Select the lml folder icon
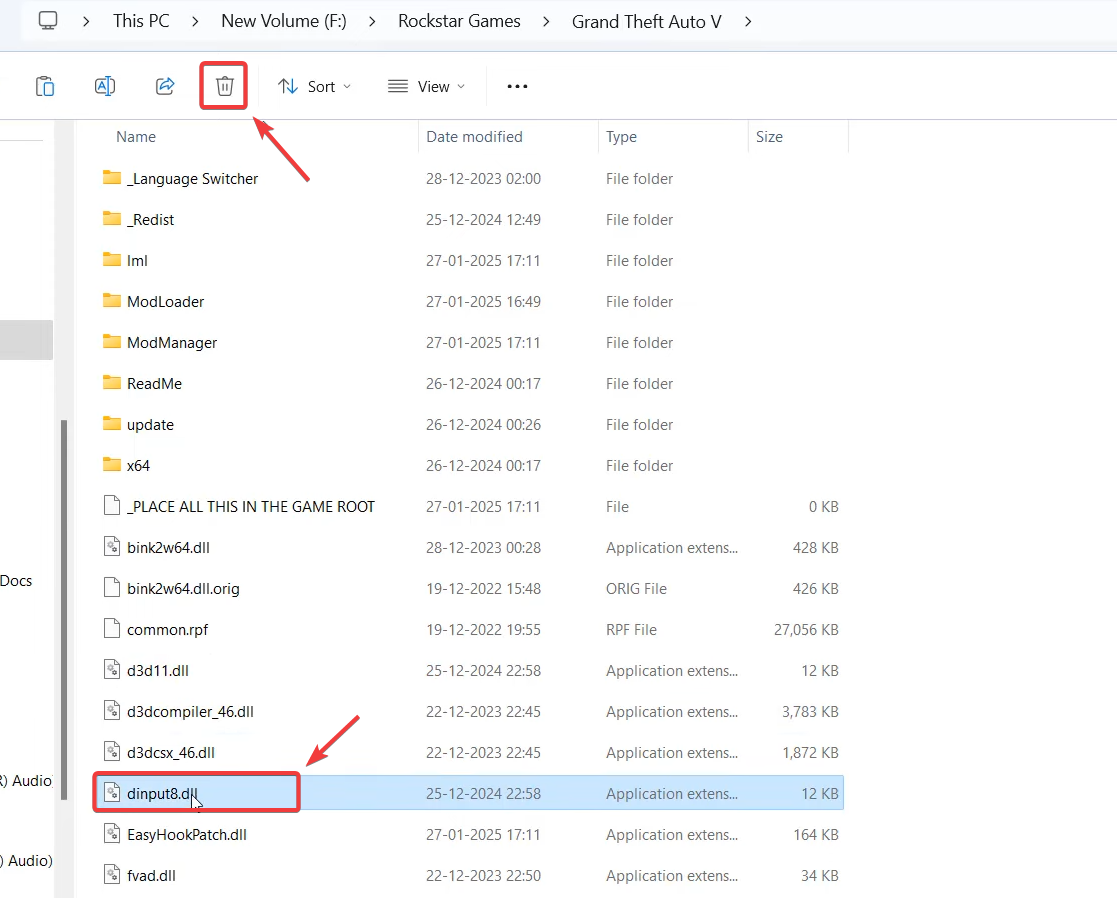This screenshot has width=1117, height=898. (x=112, y=259)
